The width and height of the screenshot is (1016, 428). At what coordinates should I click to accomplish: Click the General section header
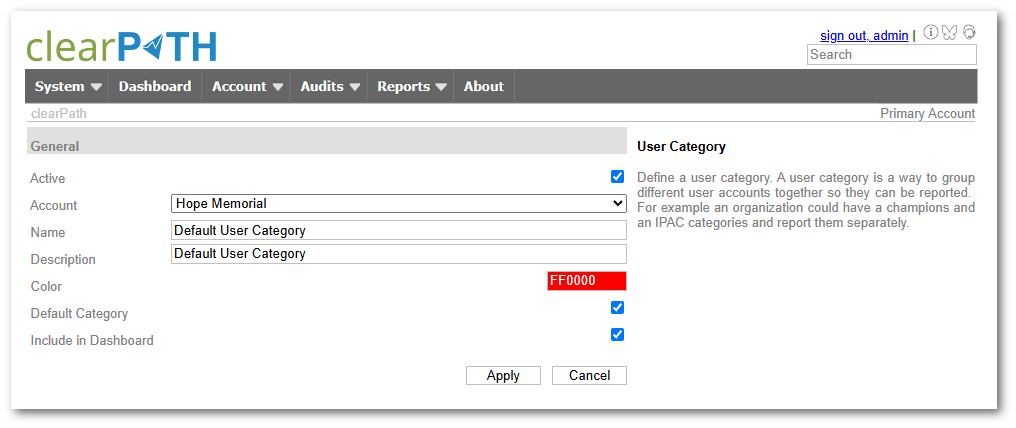tap(327, 141)
